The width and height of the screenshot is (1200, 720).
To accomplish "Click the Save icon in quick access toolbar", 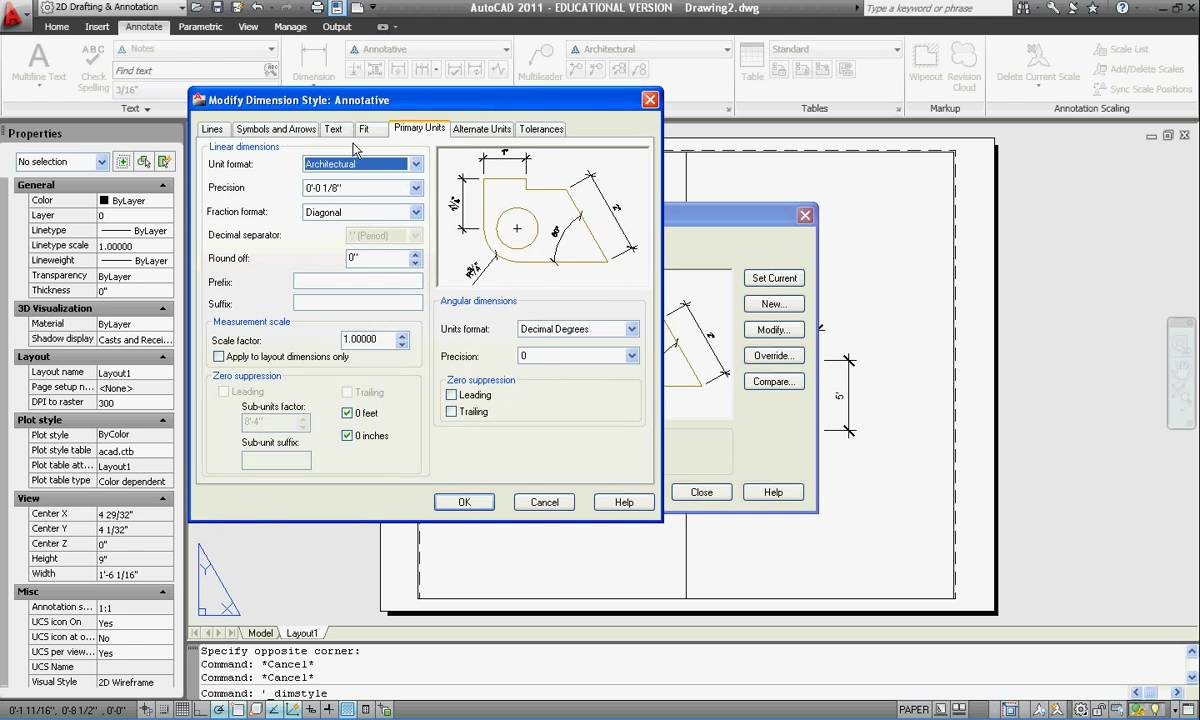I will pyautogui.click(x=217, y=7).
